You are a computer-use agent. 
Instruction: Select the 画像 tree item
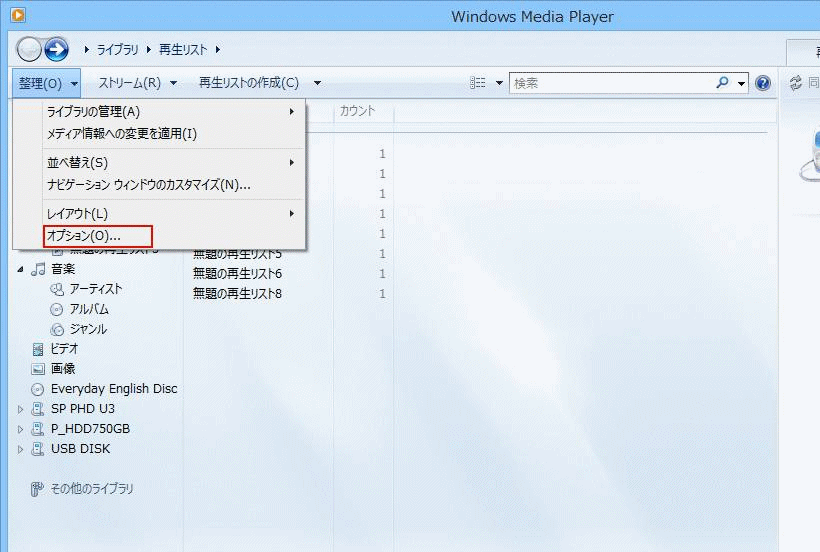point(63,369)
